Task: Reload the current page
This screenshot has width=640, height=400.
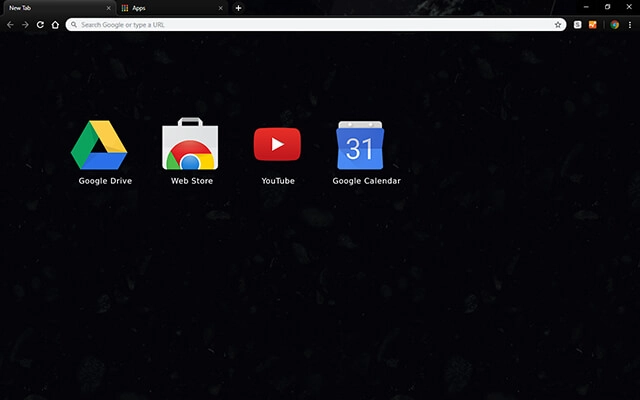Action: point(40,25)
